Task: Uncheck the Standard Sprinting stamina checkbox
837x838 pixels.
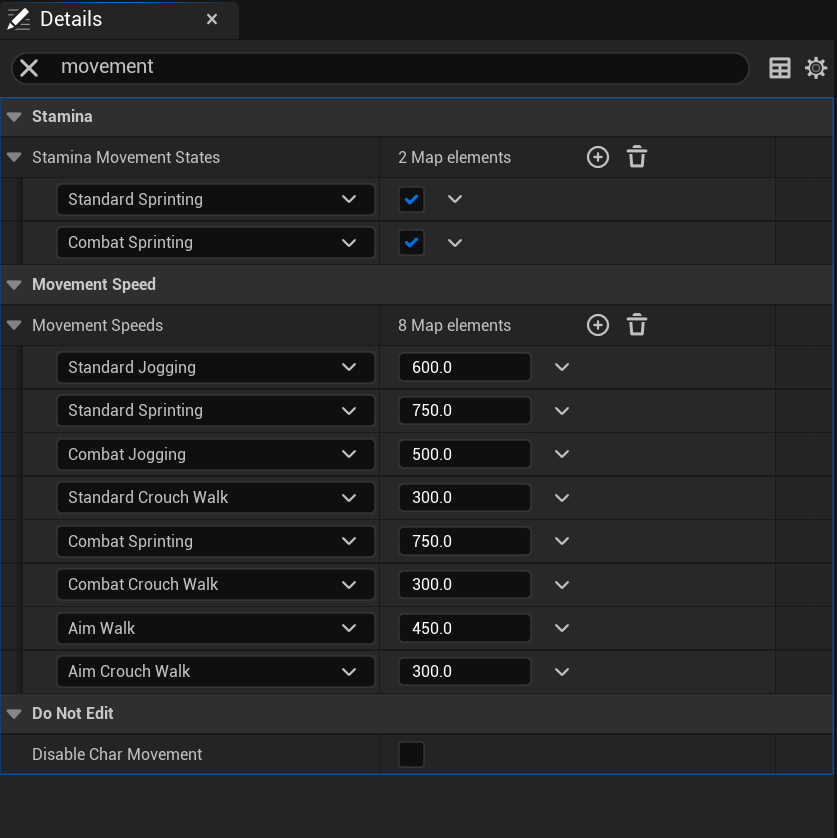Action: (412, 199)
